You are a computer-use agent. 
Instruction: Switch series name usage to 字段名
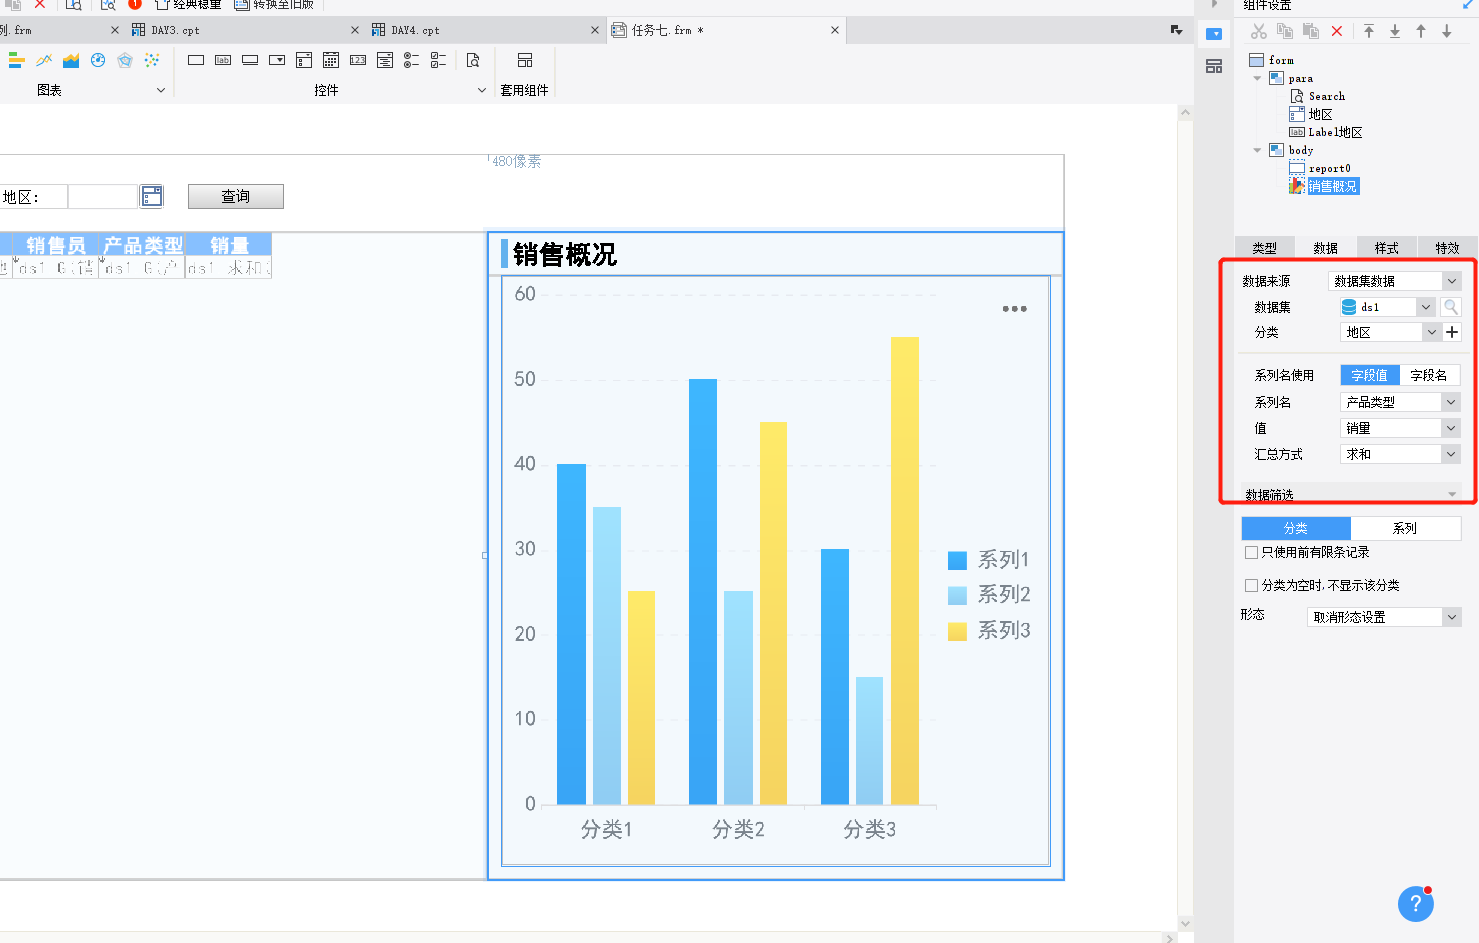point(1428,375)
